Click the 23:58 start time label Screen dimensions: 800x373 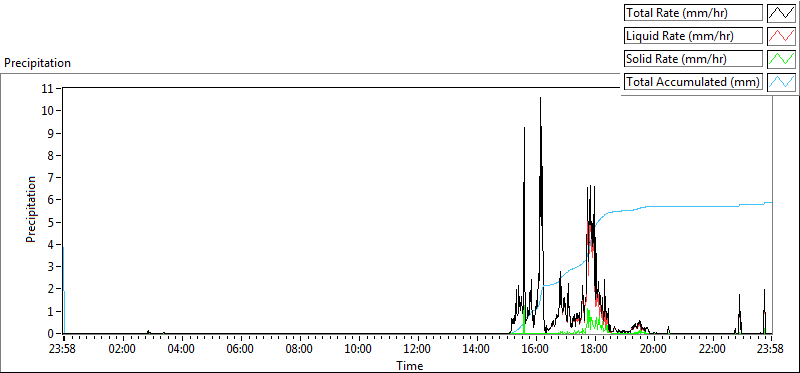click(x=63, y=350)
